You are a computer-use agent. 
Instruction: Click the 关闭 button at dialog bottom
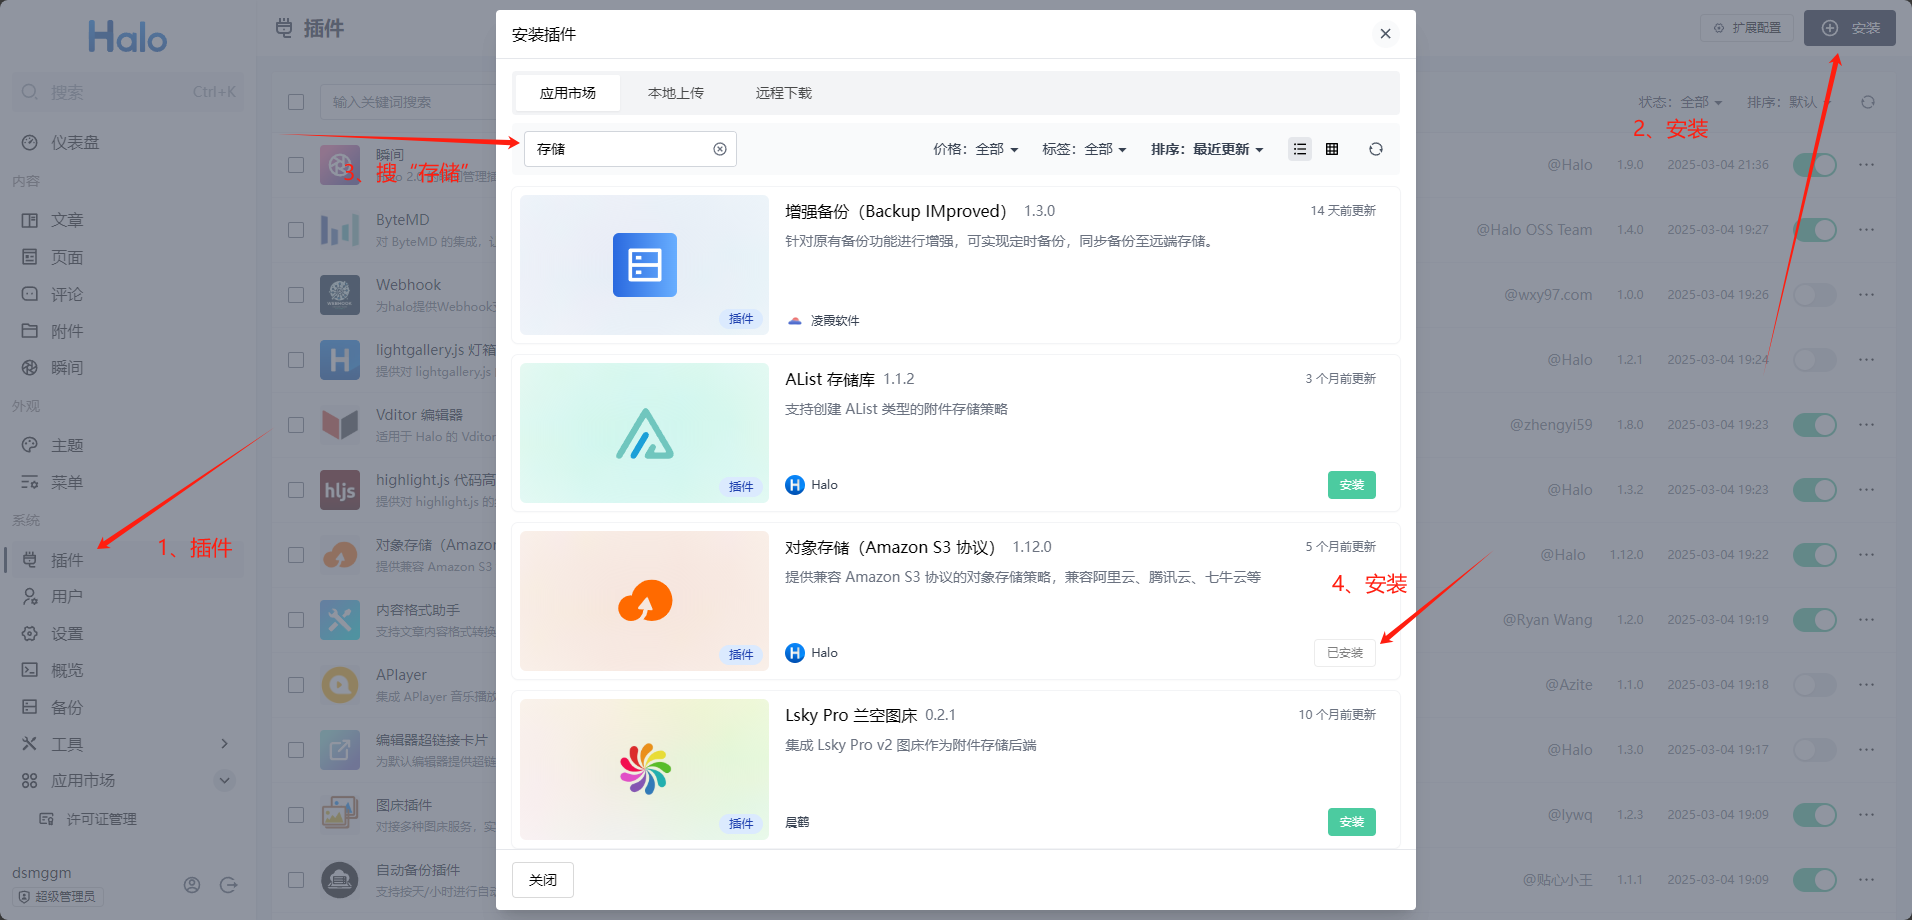(543, 880)
